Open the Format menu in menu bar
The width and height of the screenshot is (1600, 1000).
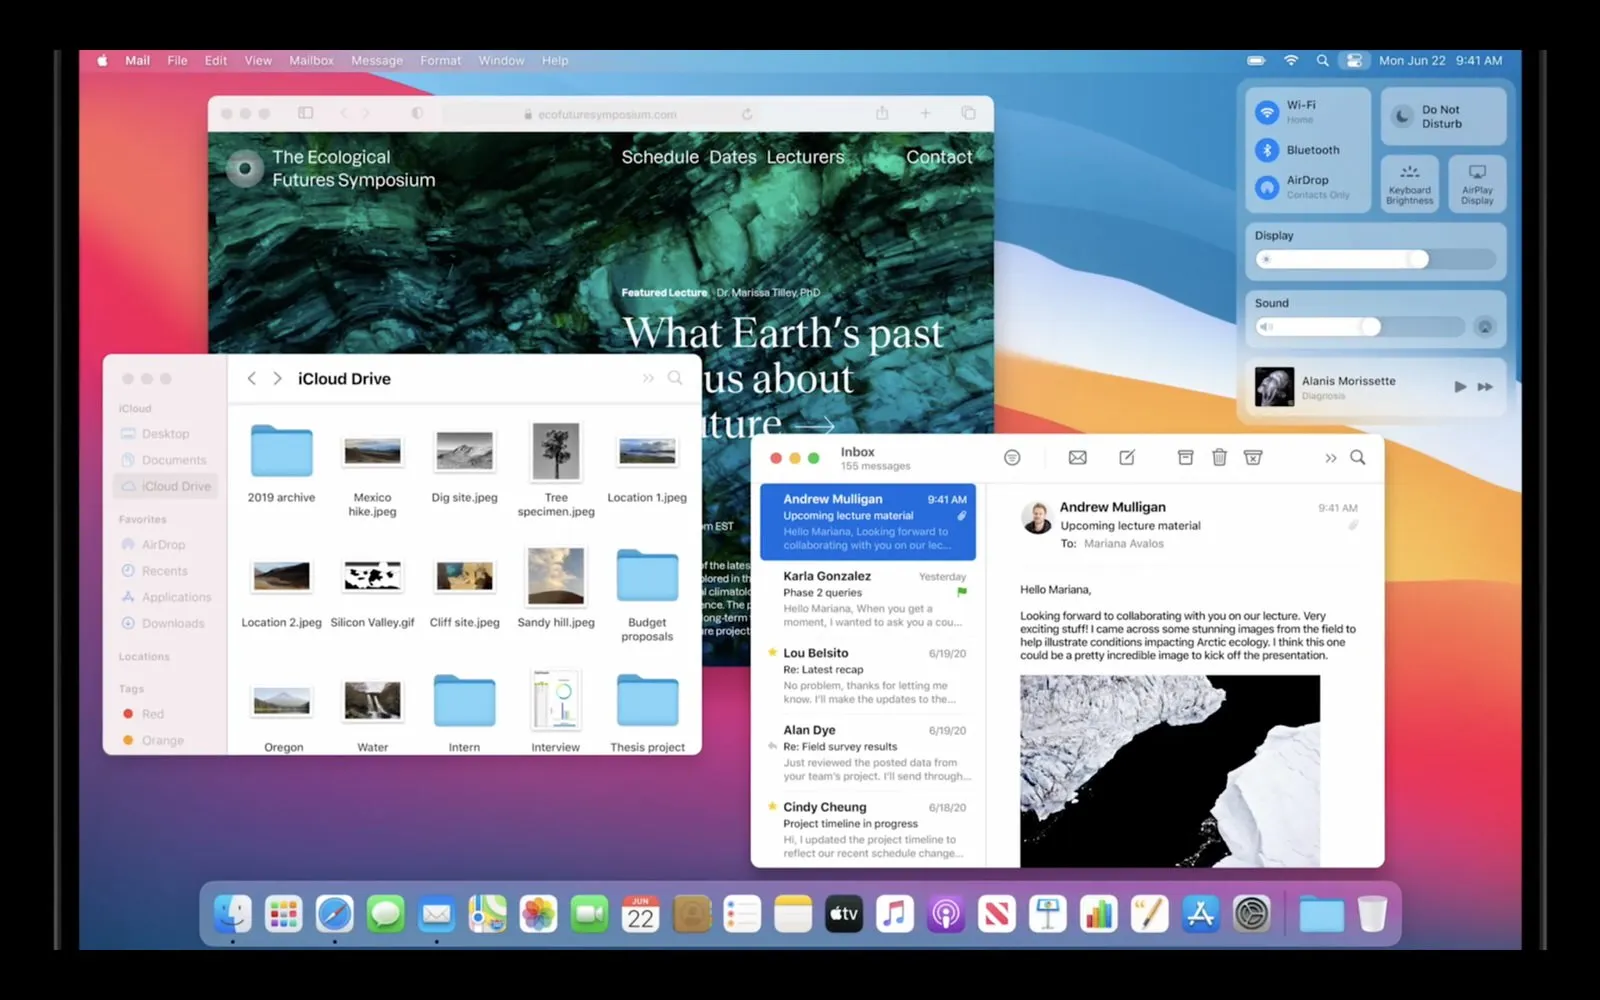tap(440, 61)
